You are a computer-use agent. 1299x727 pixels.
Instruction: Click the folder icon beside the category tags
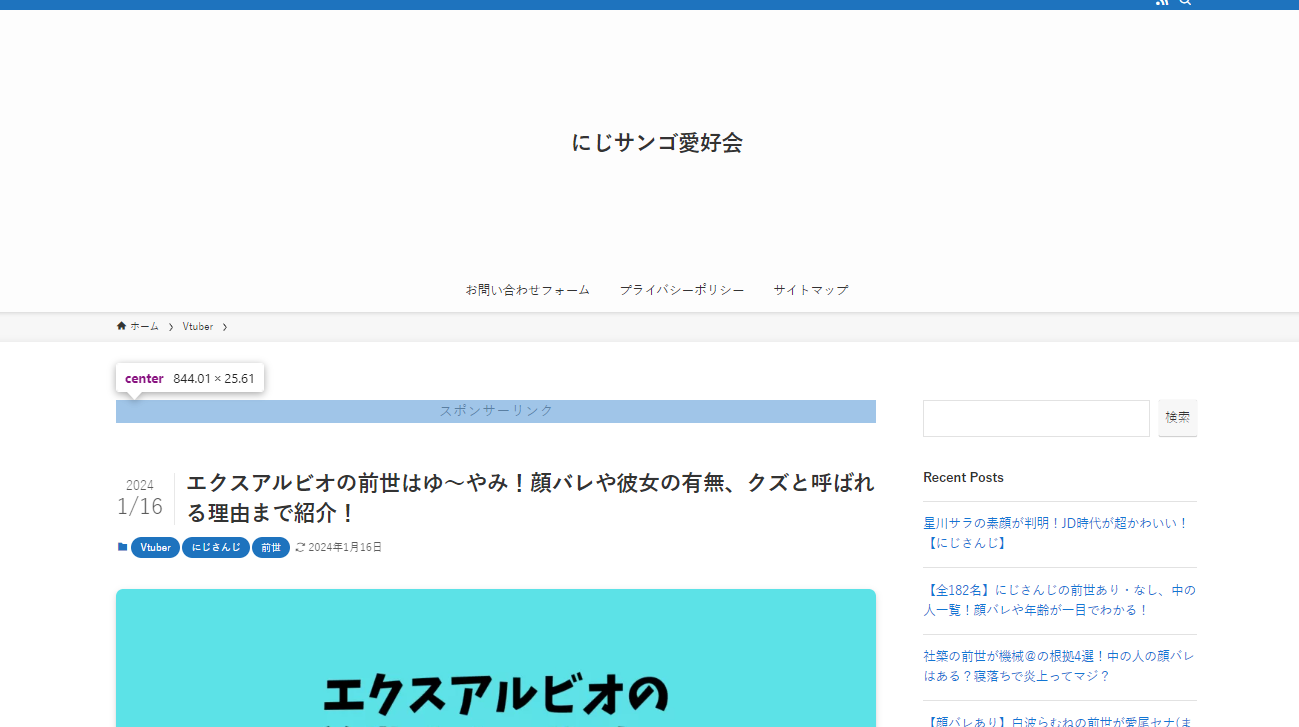click(x=121, y=547)
